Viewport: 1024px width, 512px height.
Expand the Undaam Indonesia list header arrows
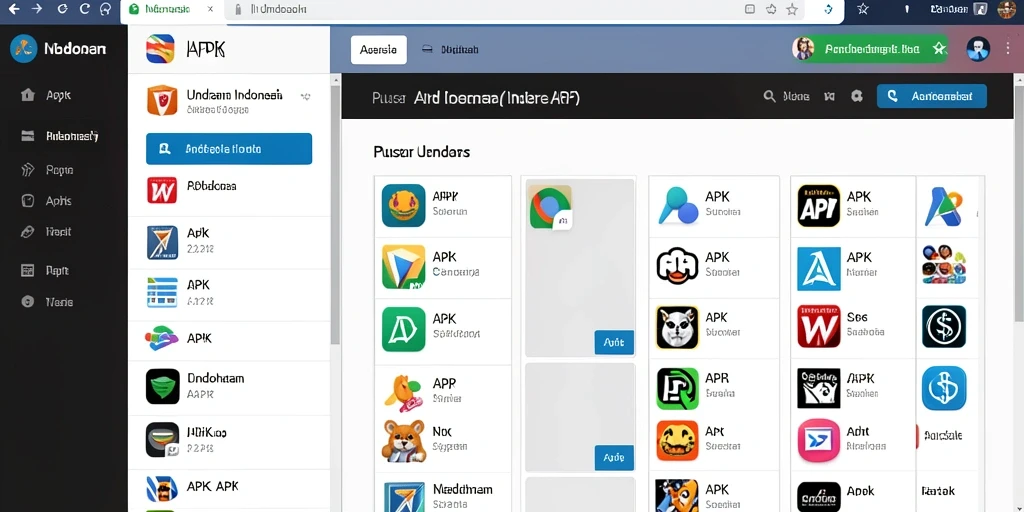coord(305,97)
